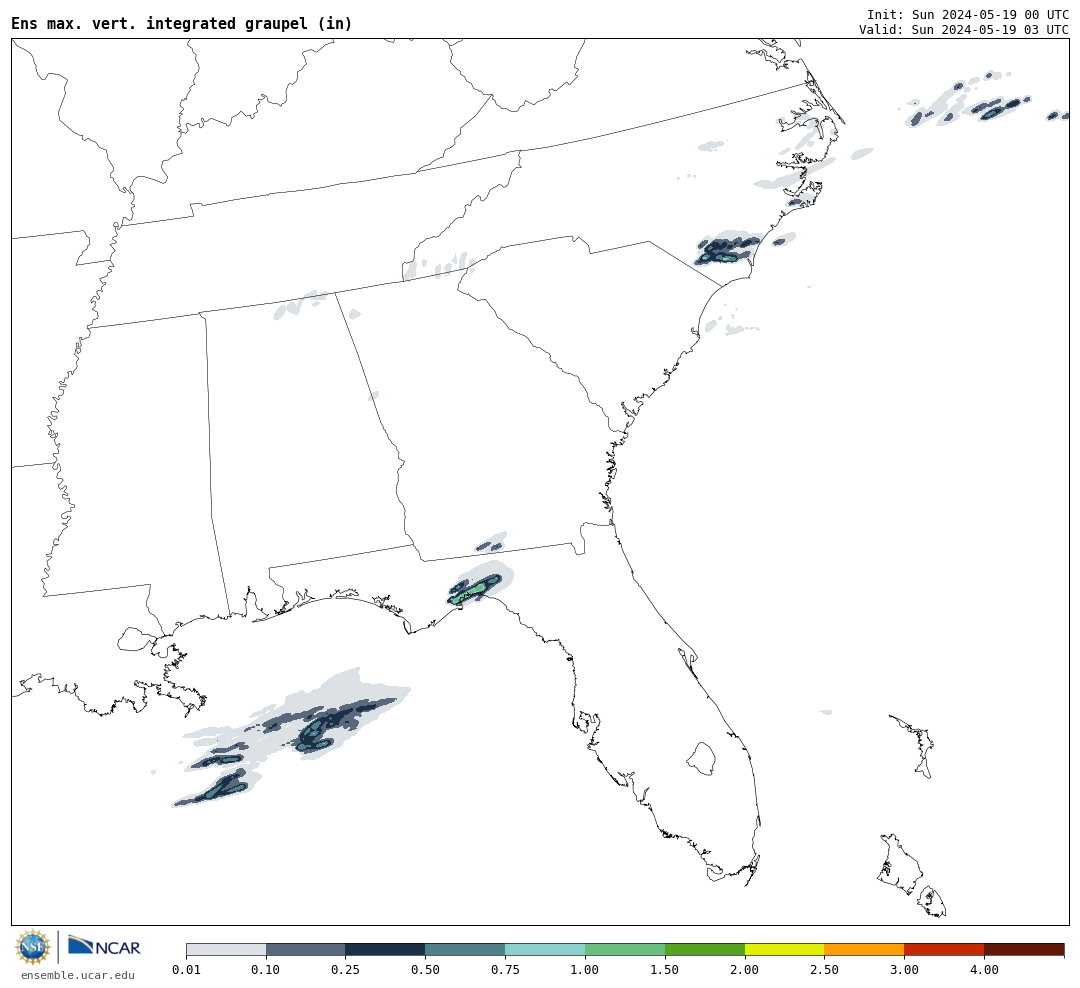This screenshot has width=1080, height=988.
Task: Pick the yellow 2.00–2.50 colorbar swatch
Action: (785, 949)
